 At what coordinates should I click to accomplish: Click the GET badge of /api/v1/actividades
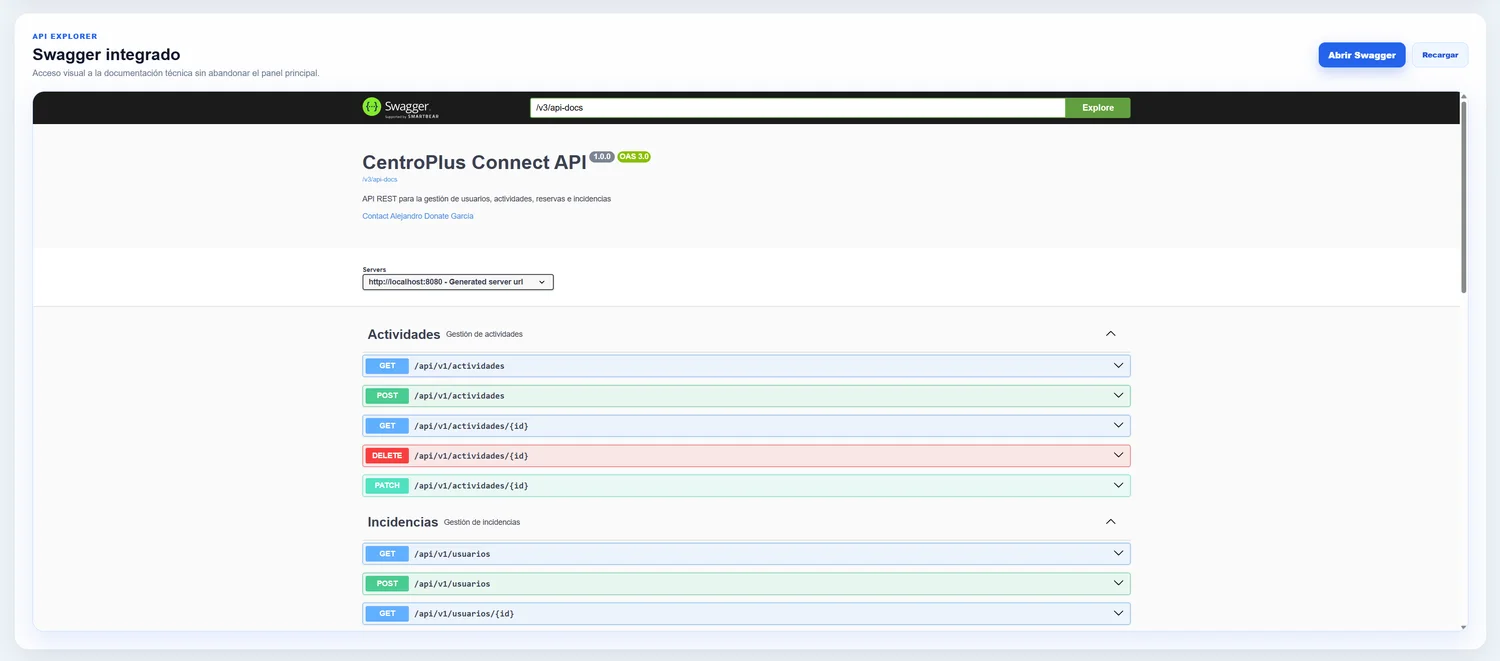coord(387,366)
